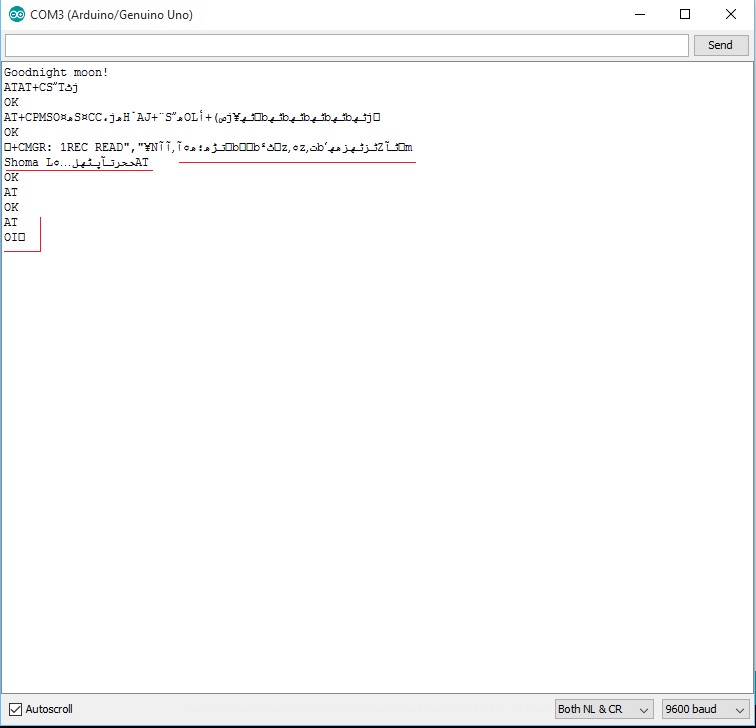Close the COM3 serial monitor window

click(x=731, y=15)
